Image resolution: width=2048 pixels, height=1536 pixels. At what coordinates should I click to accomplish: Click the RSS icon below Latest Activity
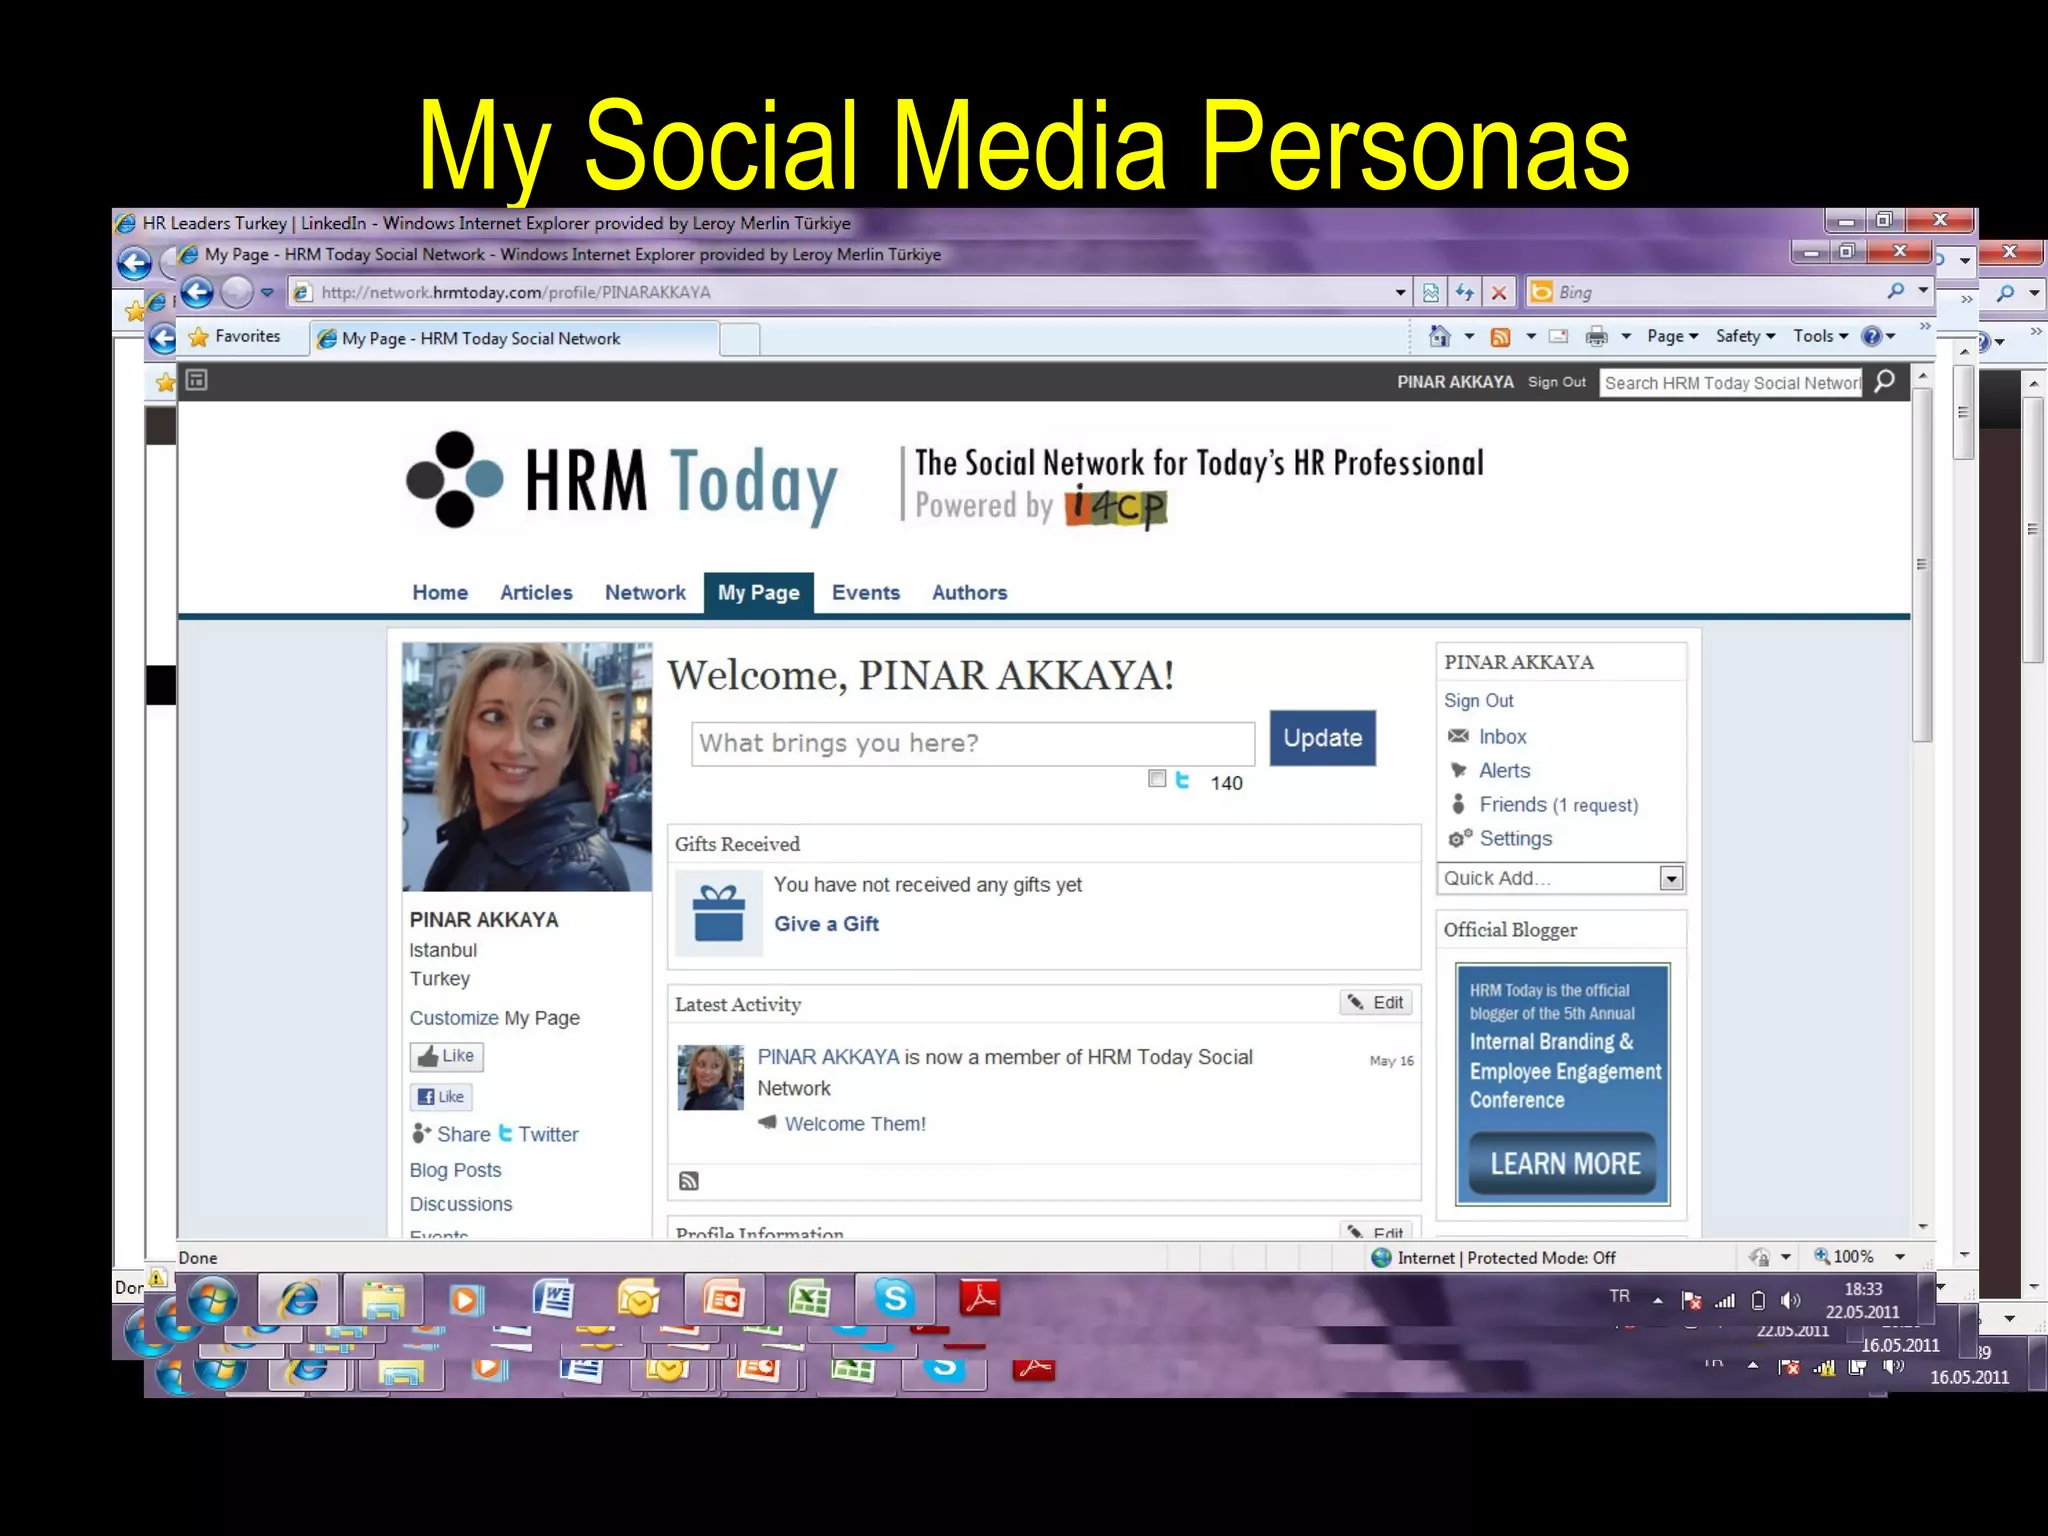point(689,1181)
